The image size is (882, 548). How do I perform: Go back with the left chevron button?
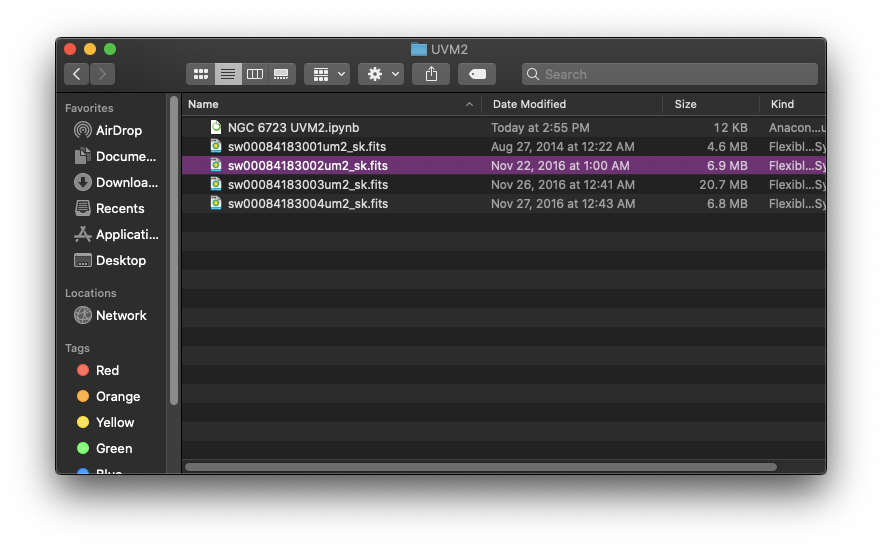pyautogui.click(x=76, y=74)
